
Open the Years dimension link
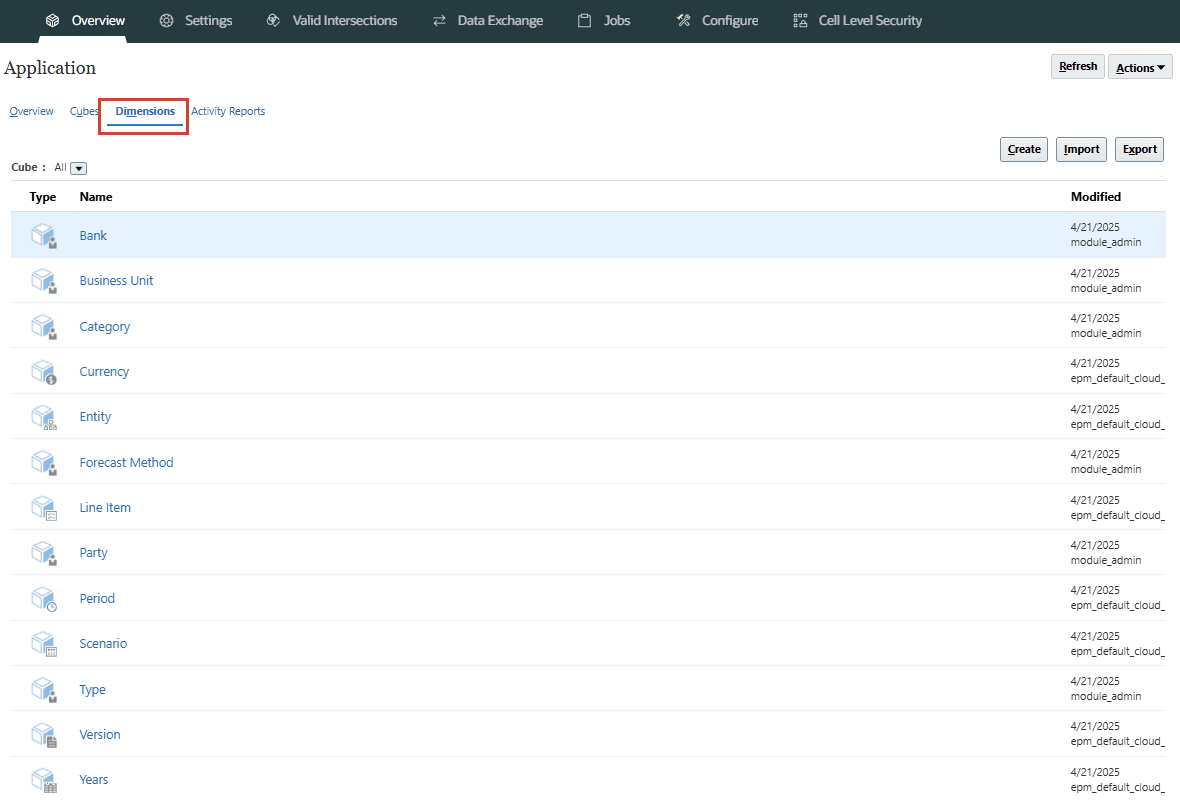point(94,780)
